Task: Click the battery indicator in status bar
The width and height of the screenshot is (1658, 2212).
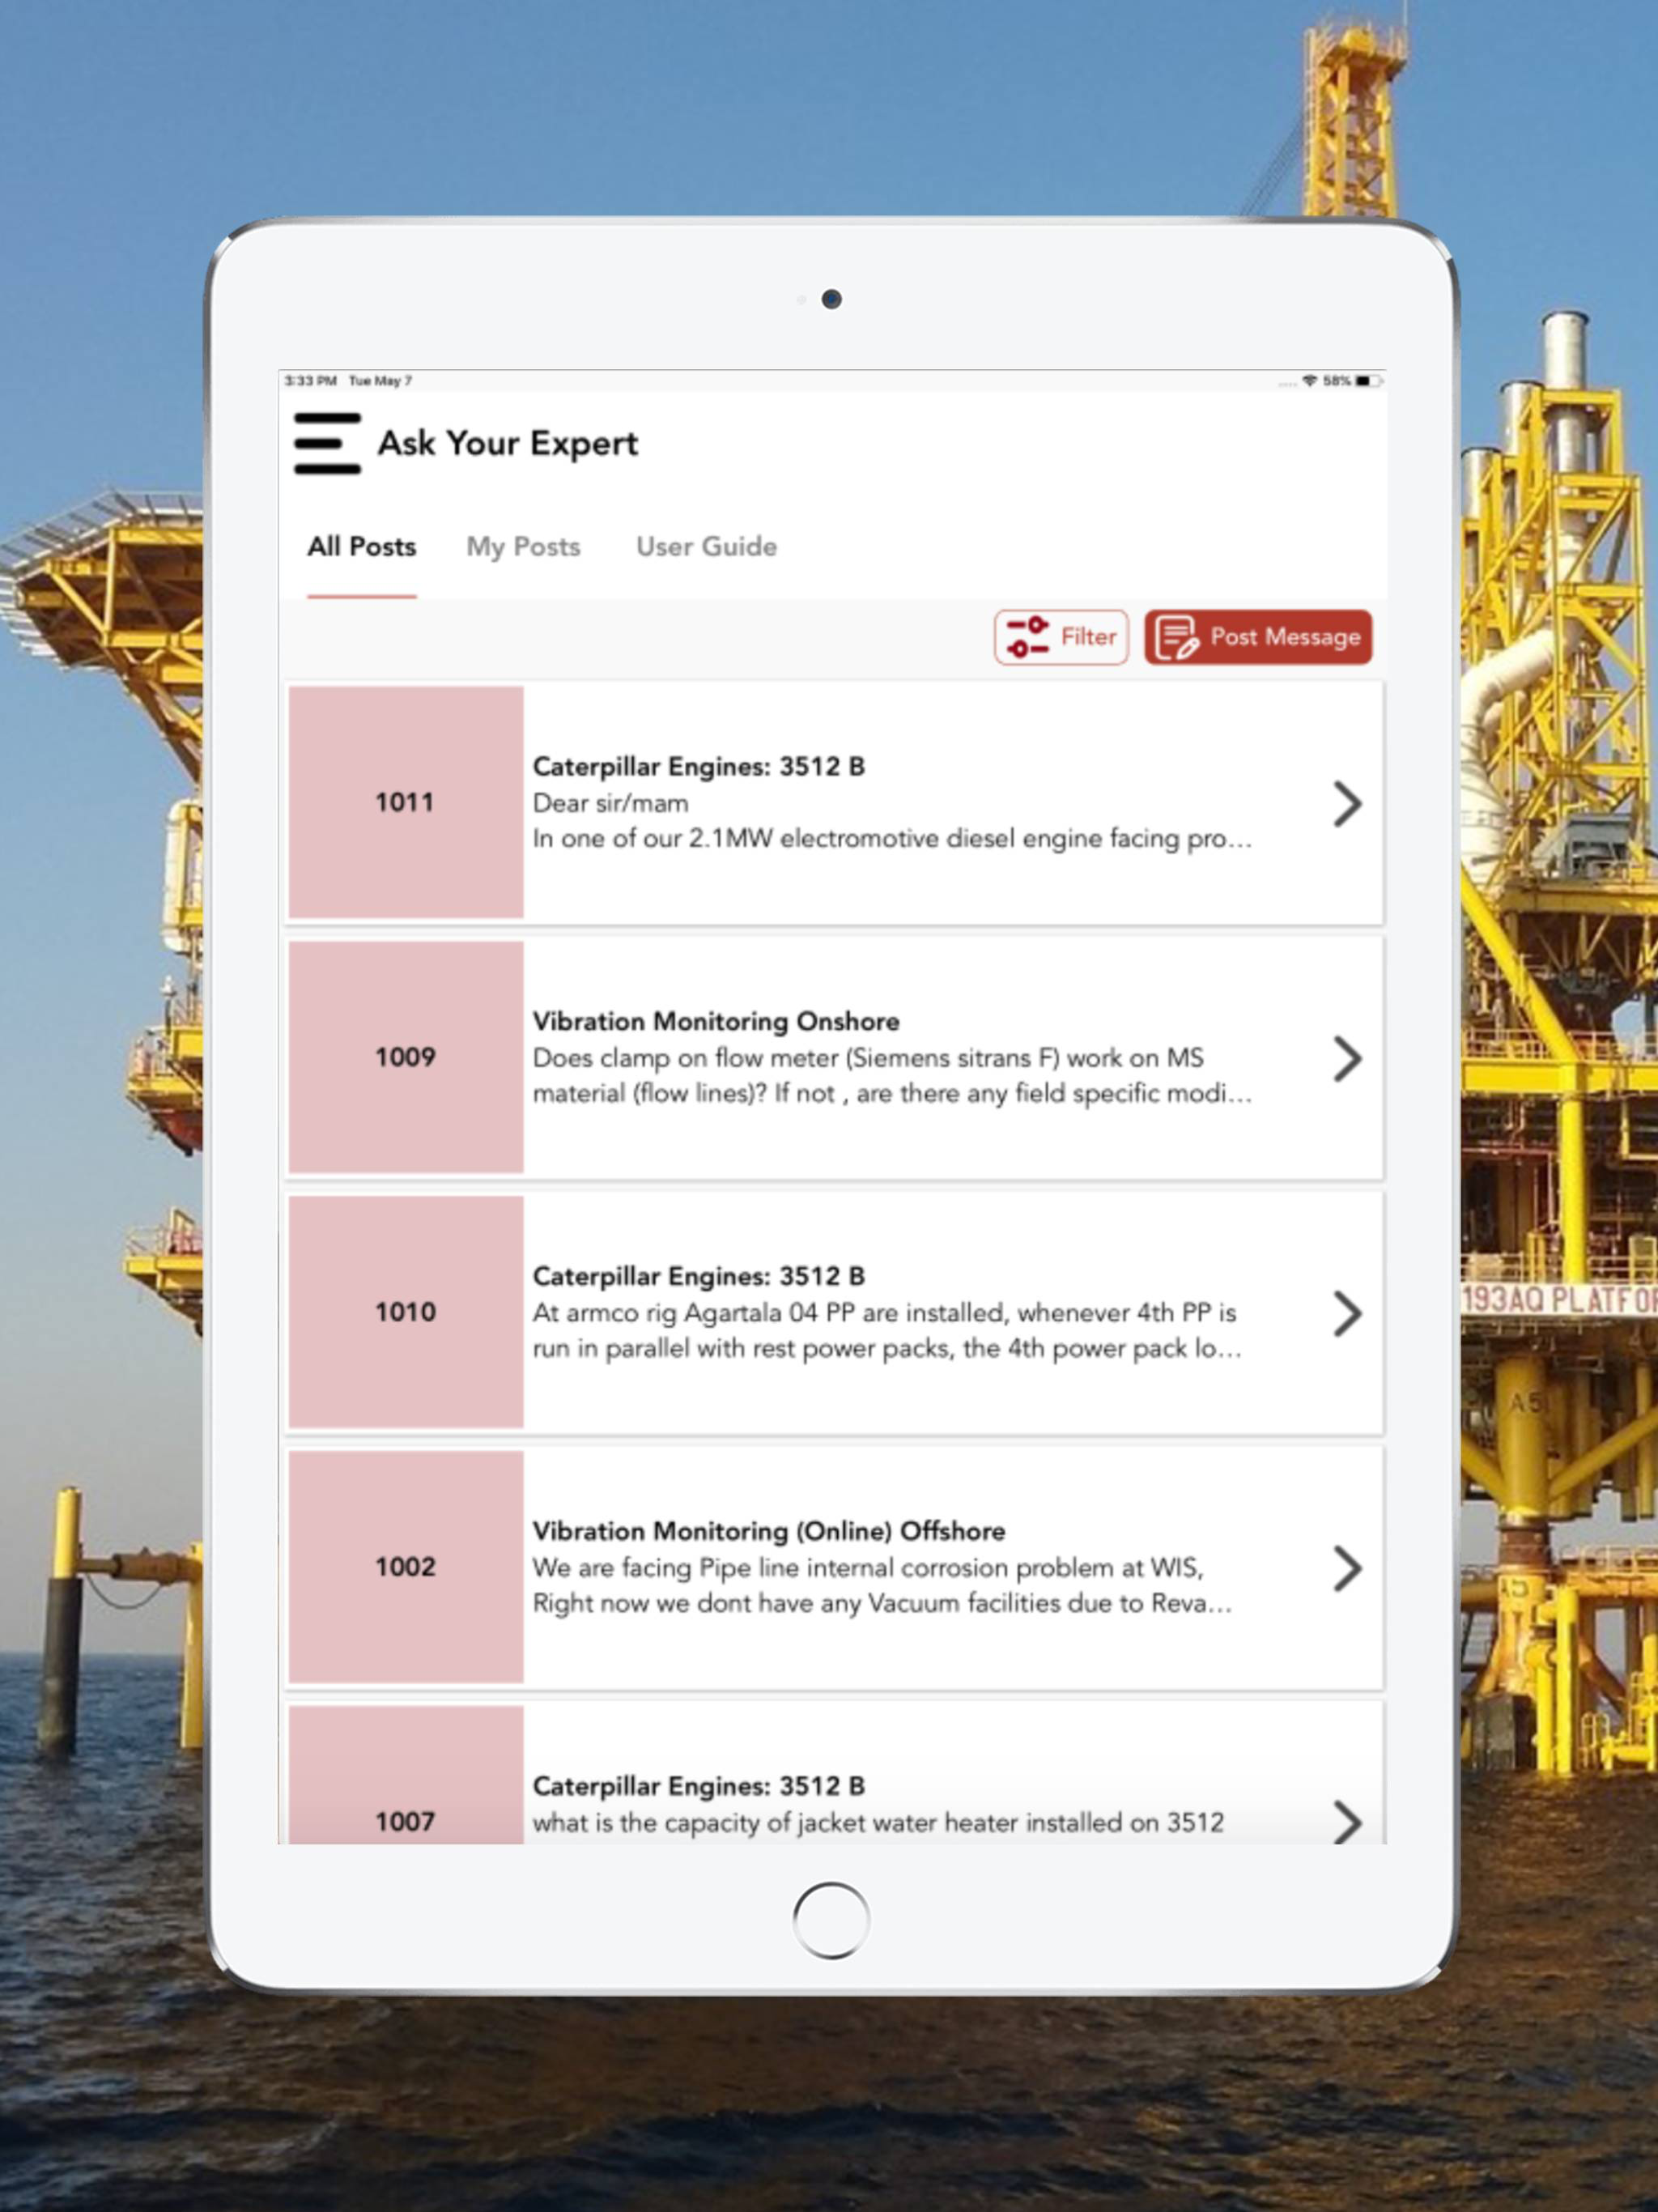Action: [1368, 381]
